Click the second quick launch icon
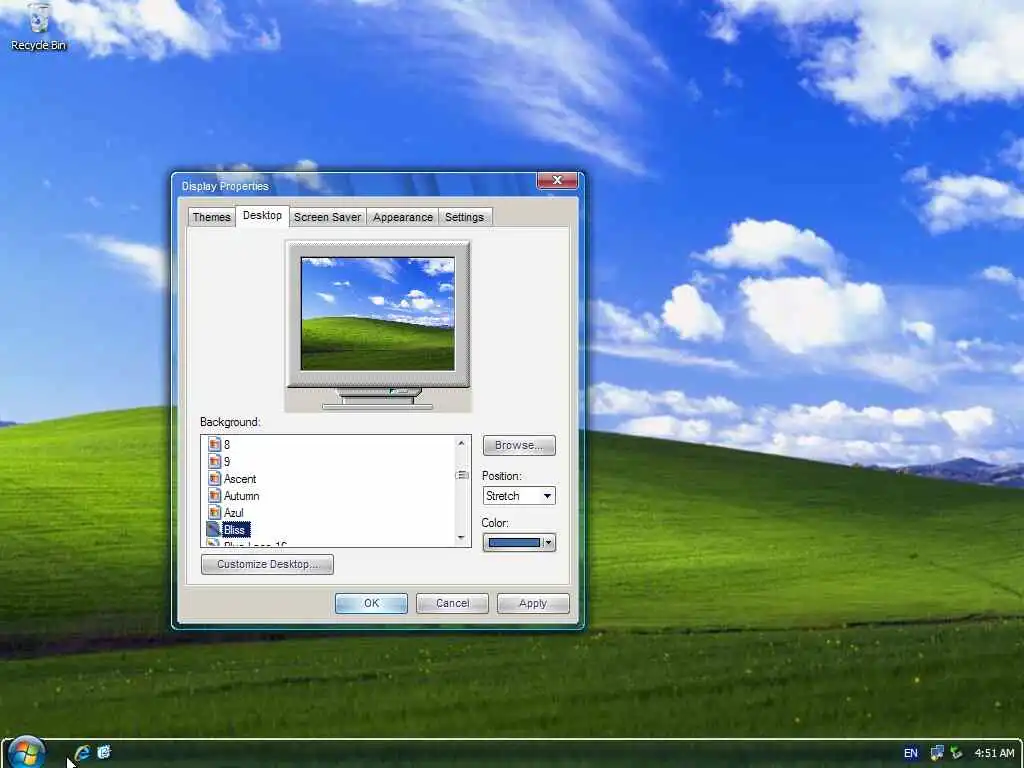Viewport: 1024px width, 768px height. [x=104, y=752]
